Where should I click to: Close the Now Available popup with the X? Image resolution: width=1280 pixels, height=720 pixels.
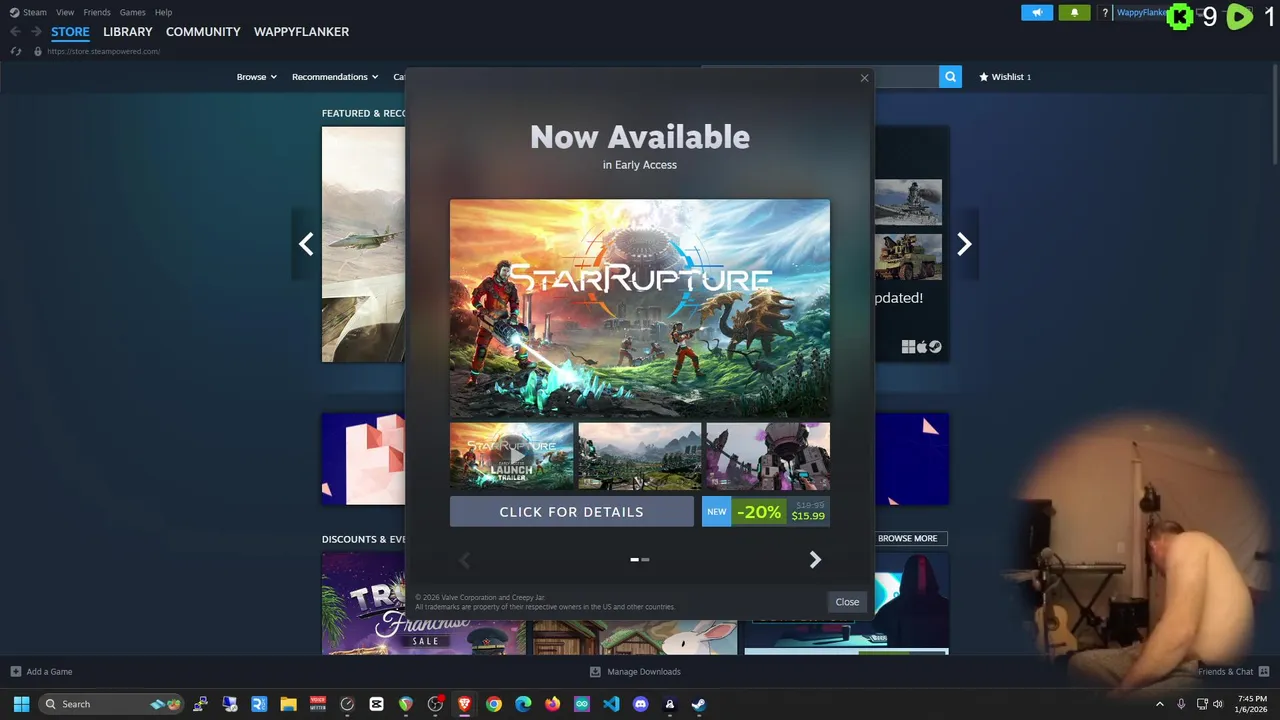click(x=865, y=78)
